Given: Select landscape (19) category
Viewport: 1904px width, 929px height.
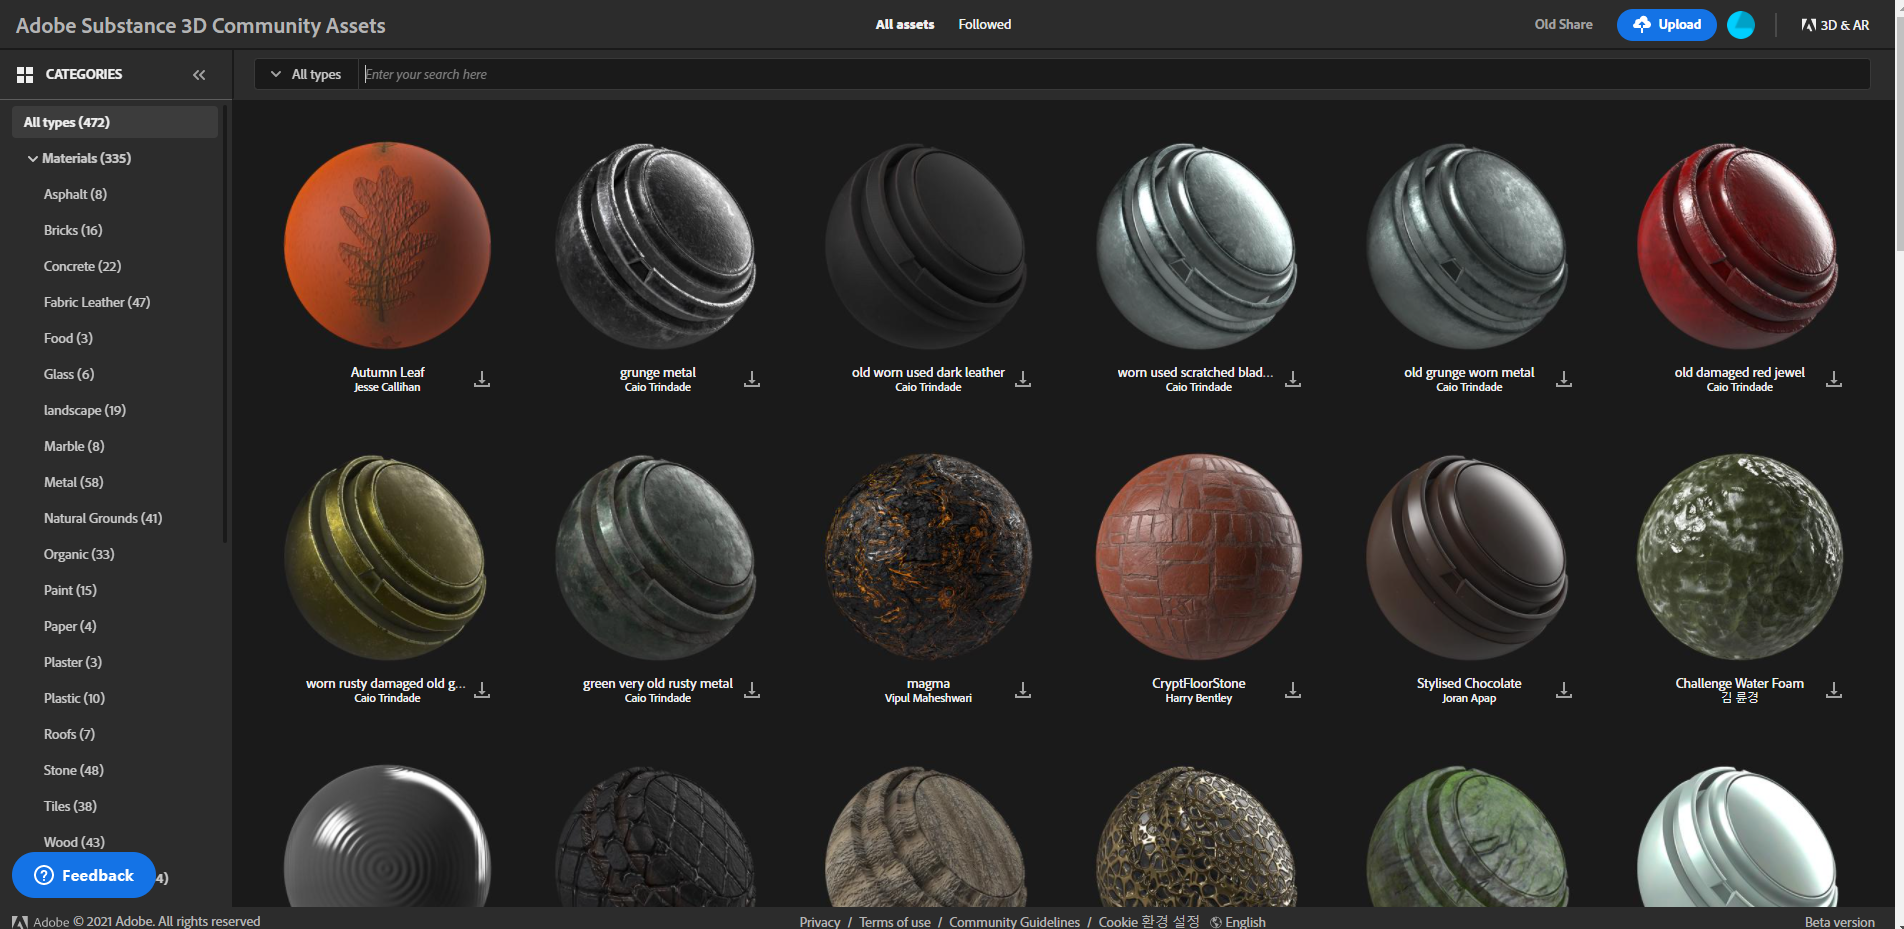Looking at the screenshot, I should coord(85,410).
